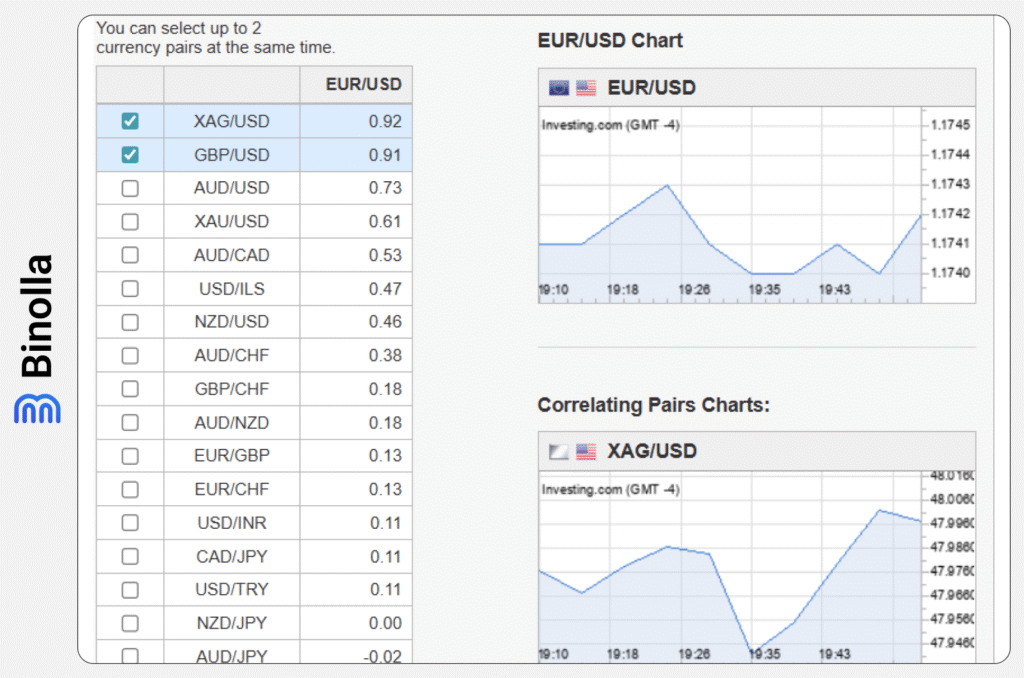Click the EU flag icon in EUR/USD chart header
Screen dimensions: 1024x678
[559, 88]
